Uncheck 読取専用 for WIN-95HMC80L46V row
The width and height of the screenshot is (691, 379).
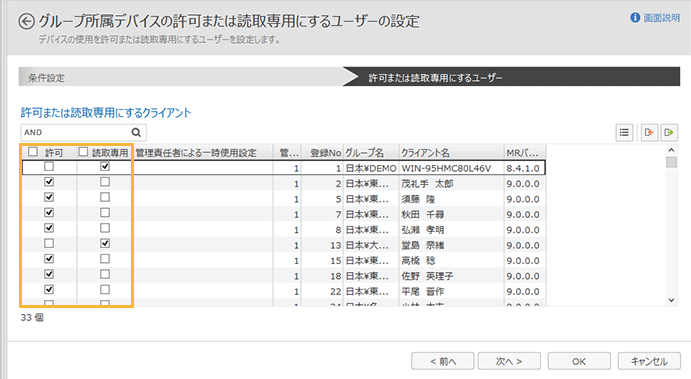coord(105,167)
